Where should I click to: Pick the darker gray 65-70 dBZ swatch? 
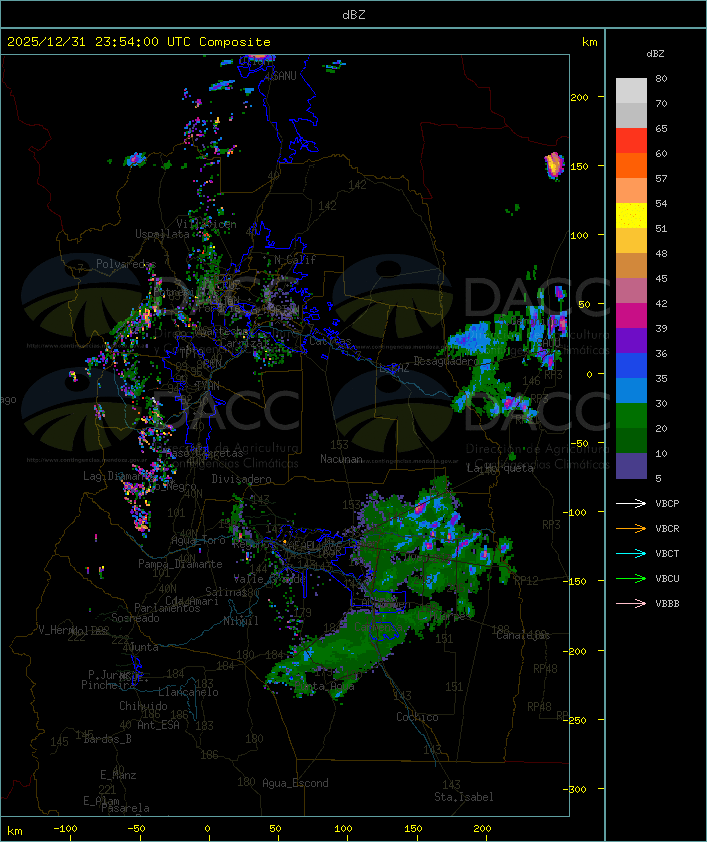click(631, 115)
